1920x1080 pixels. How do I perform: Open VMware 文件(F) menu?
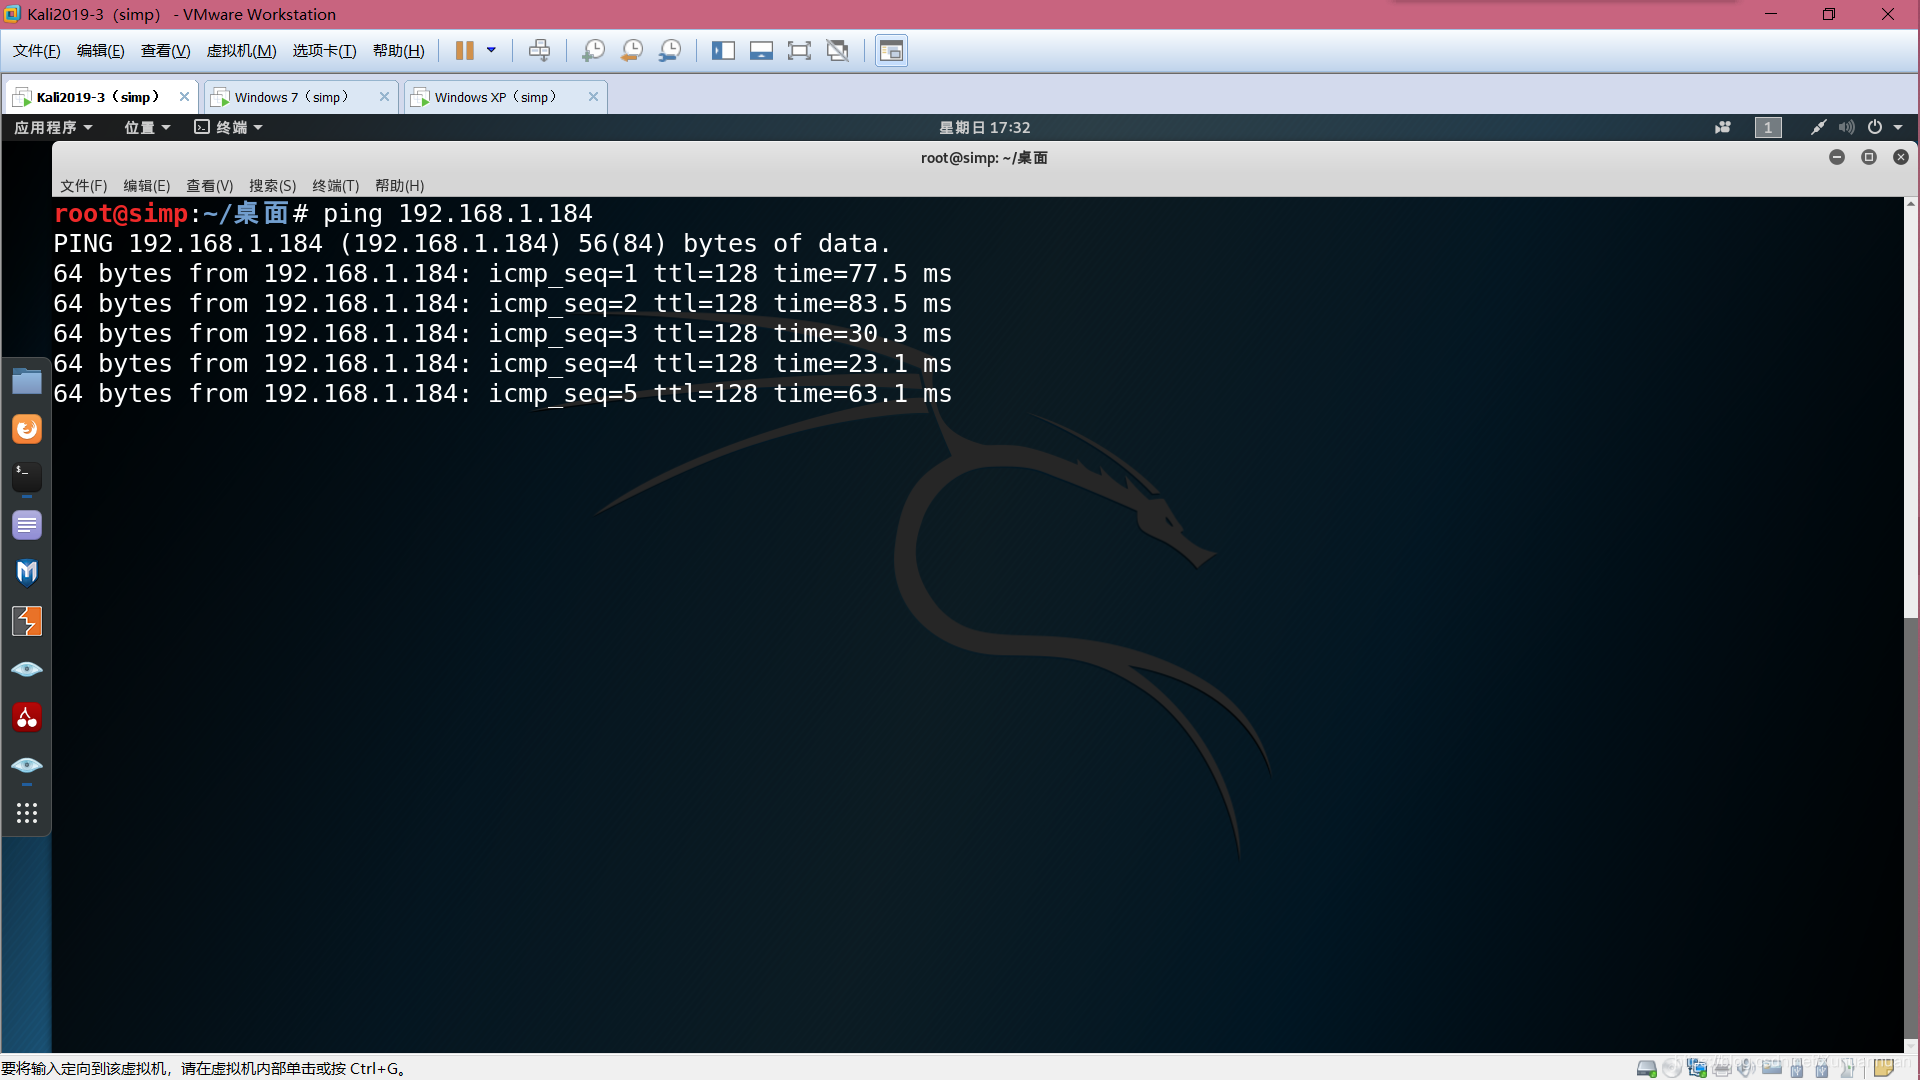[x=37, y=51]
